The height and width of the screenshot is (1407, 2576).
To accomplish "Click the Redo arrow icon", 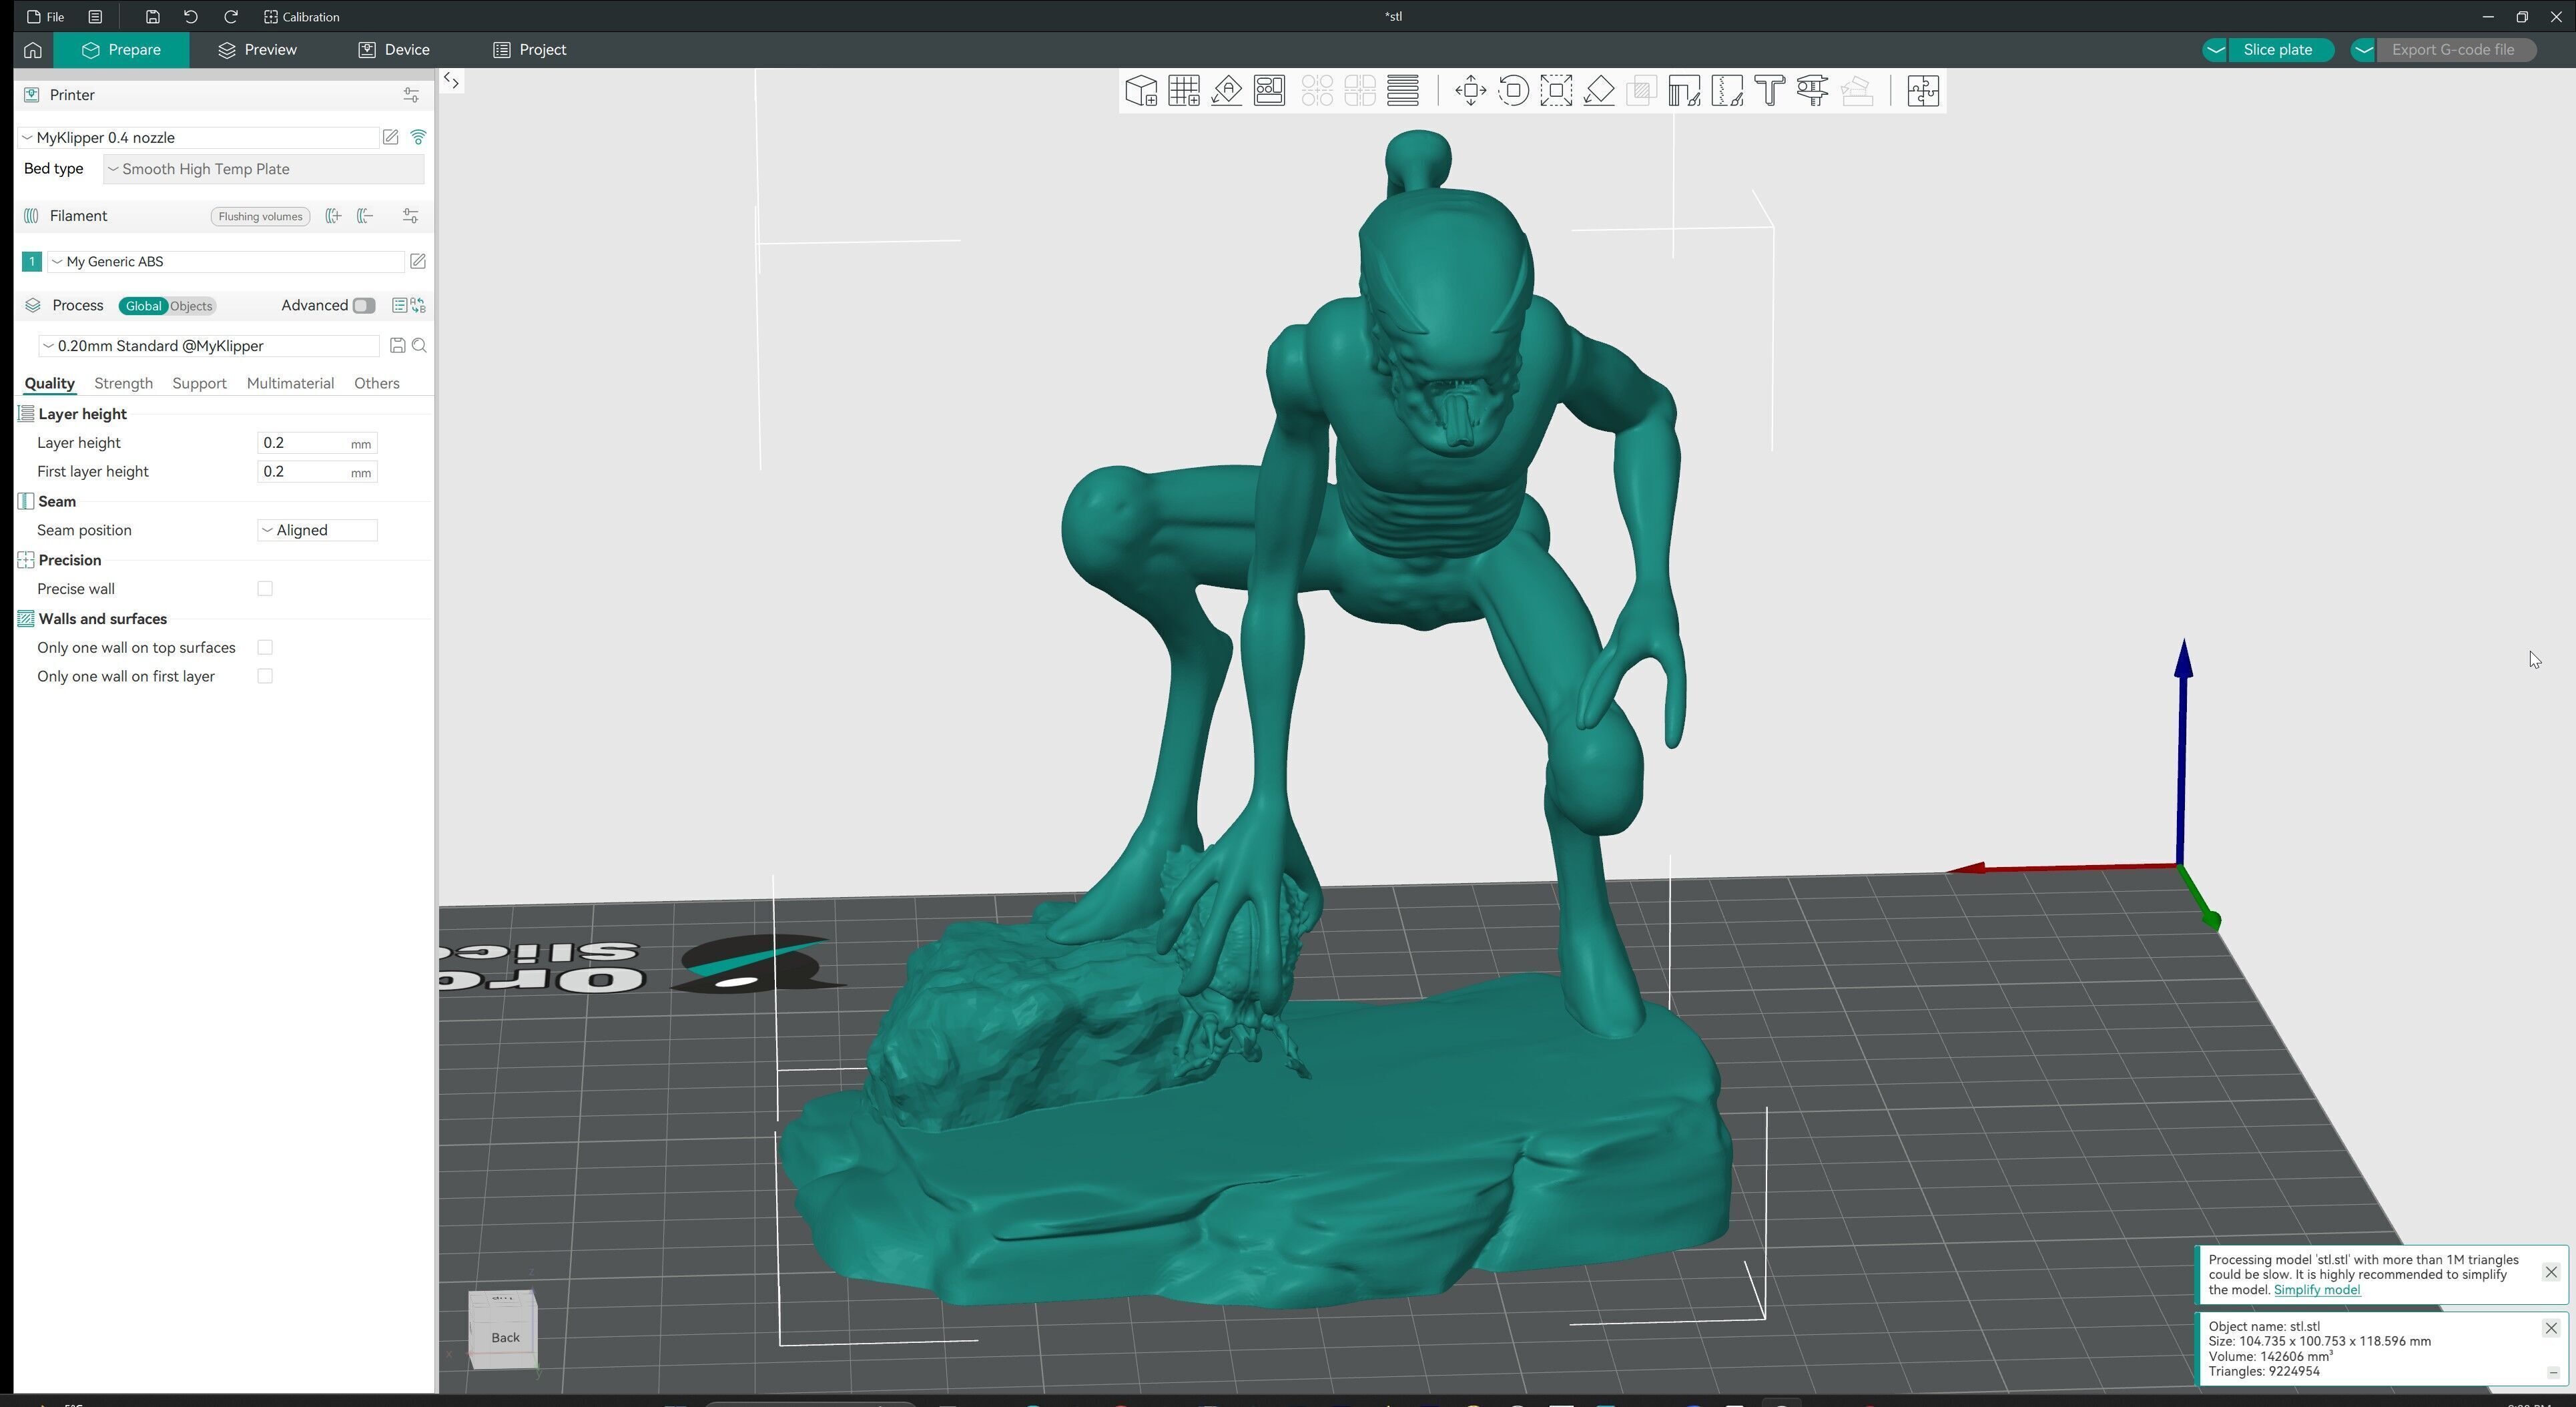I will [231, 17].
